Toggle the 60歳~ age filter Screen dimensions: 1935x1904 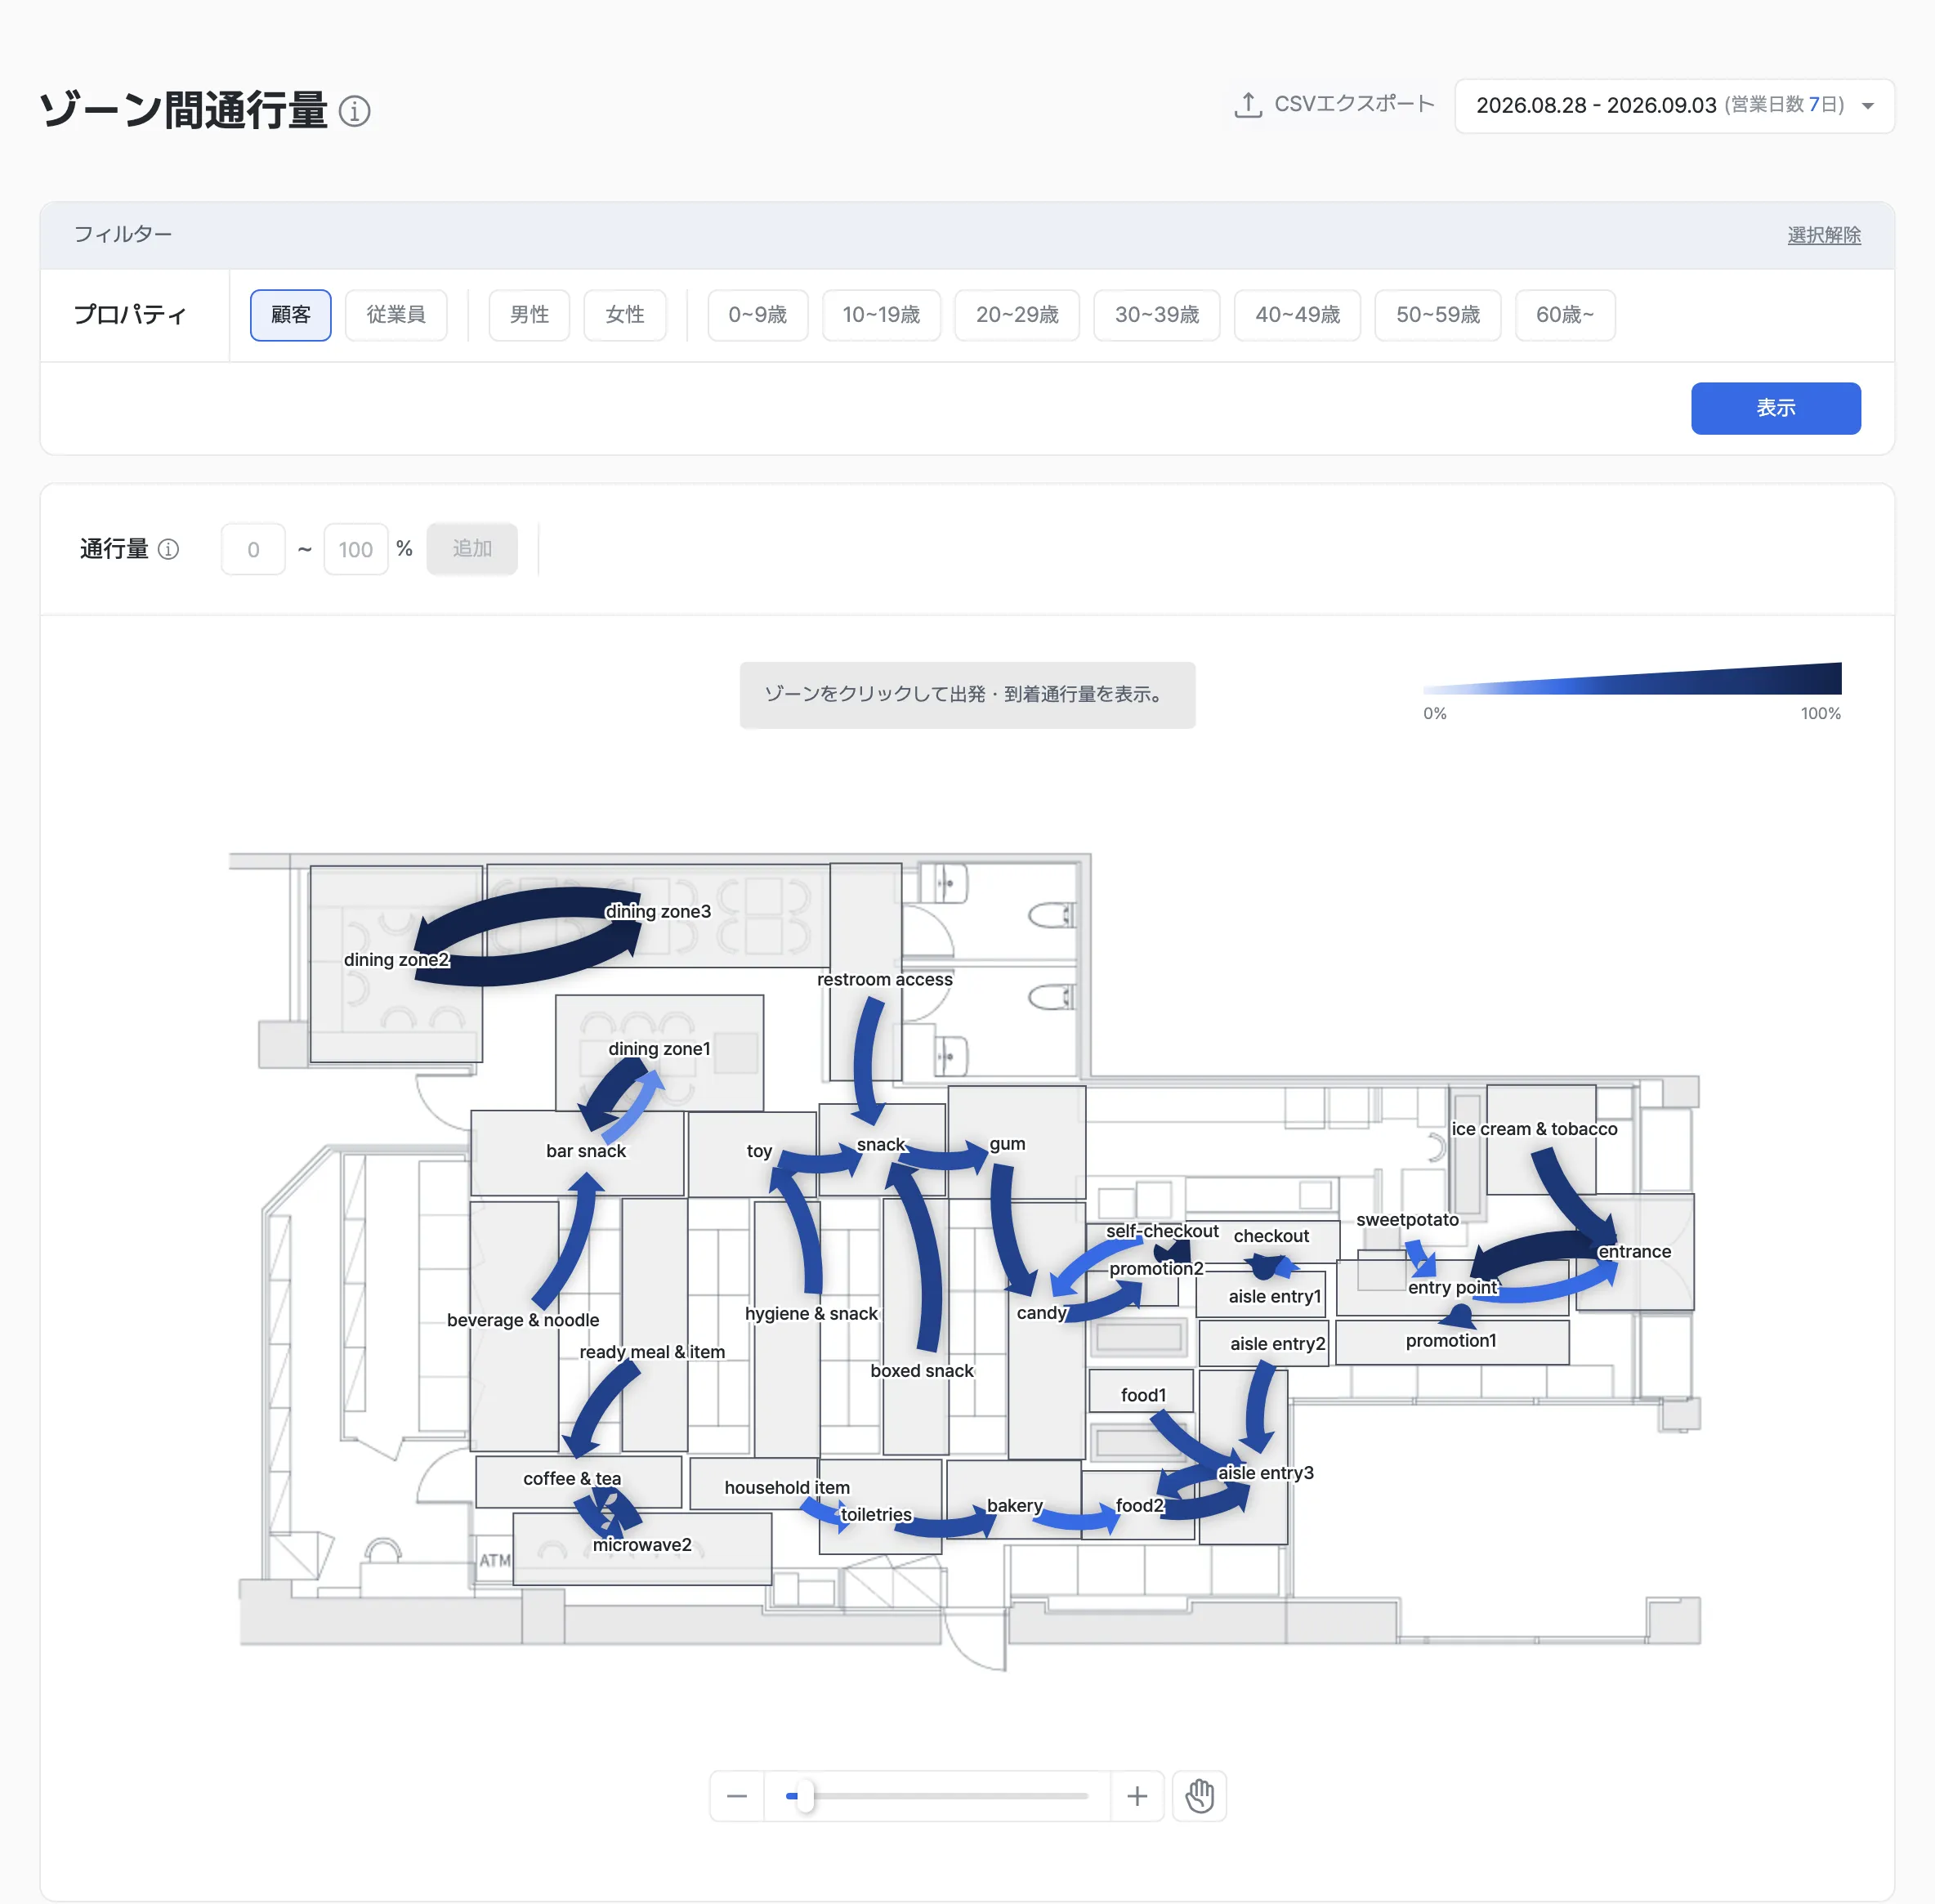pos(1565,315)
